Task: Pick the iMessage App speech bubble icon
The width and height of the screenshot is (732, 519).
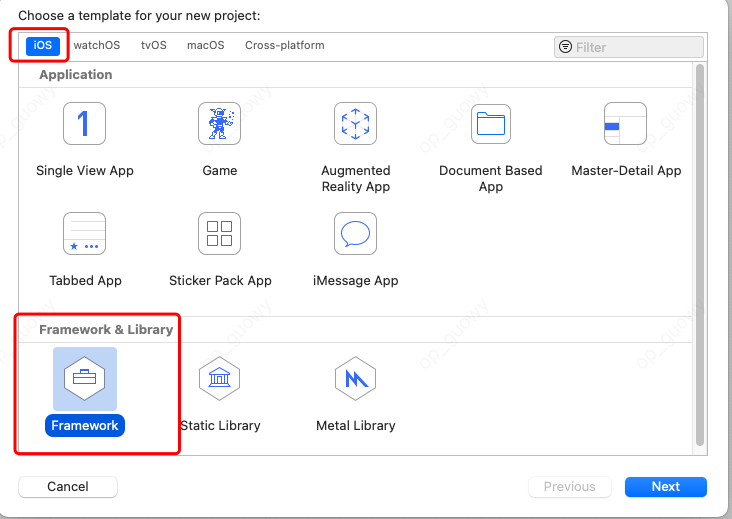Action: [355, 233]
